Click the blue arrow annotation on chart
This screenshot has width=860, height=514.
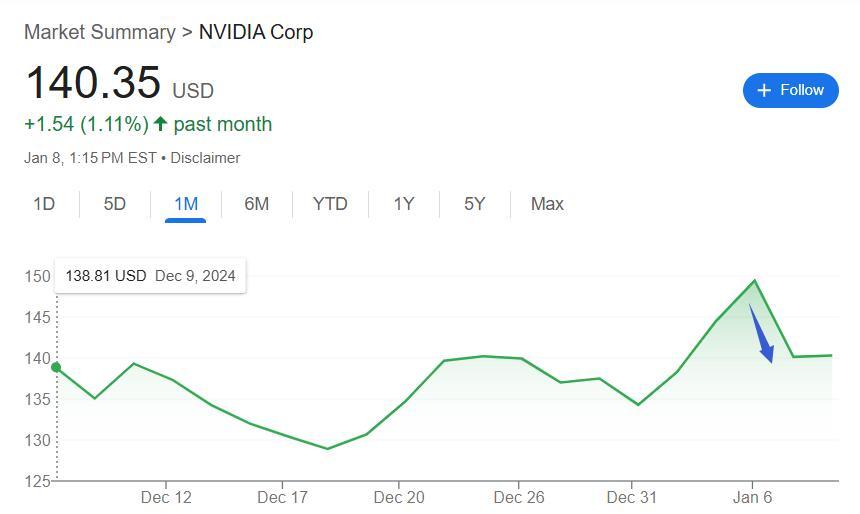pyautogui.click(x=761, y=333)
